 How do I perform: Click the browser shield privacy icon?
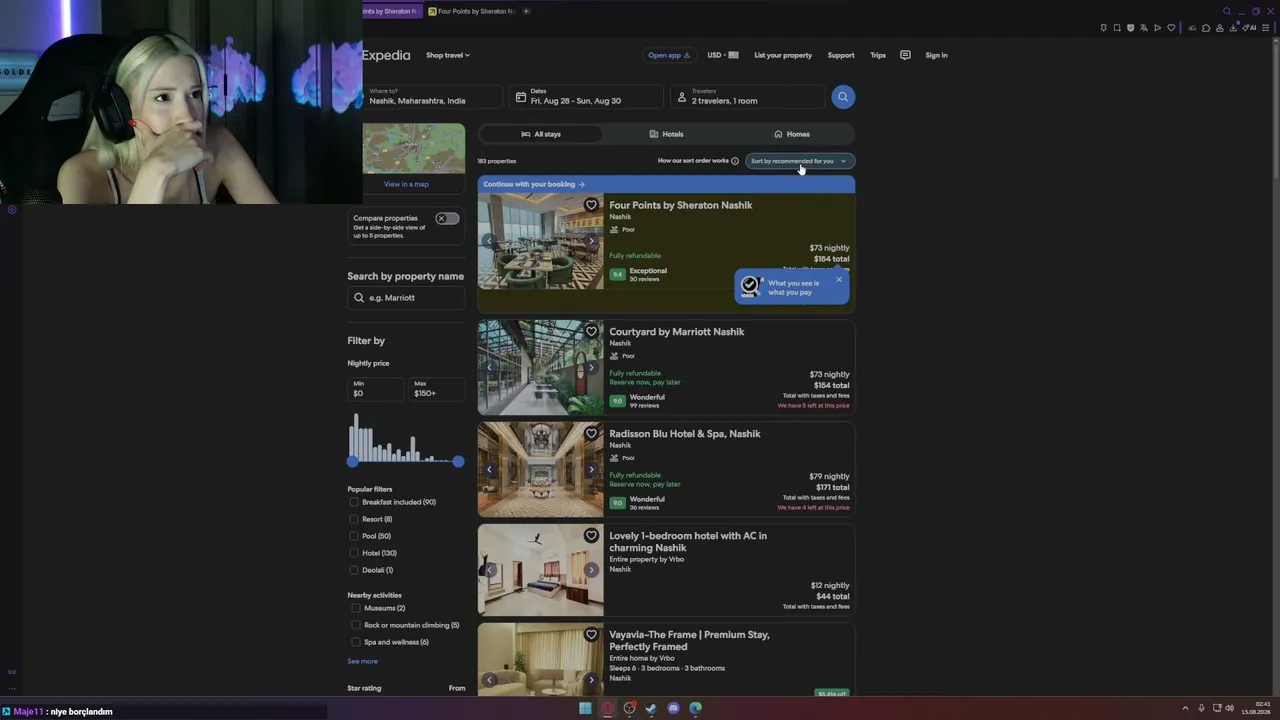(1130, 28)
